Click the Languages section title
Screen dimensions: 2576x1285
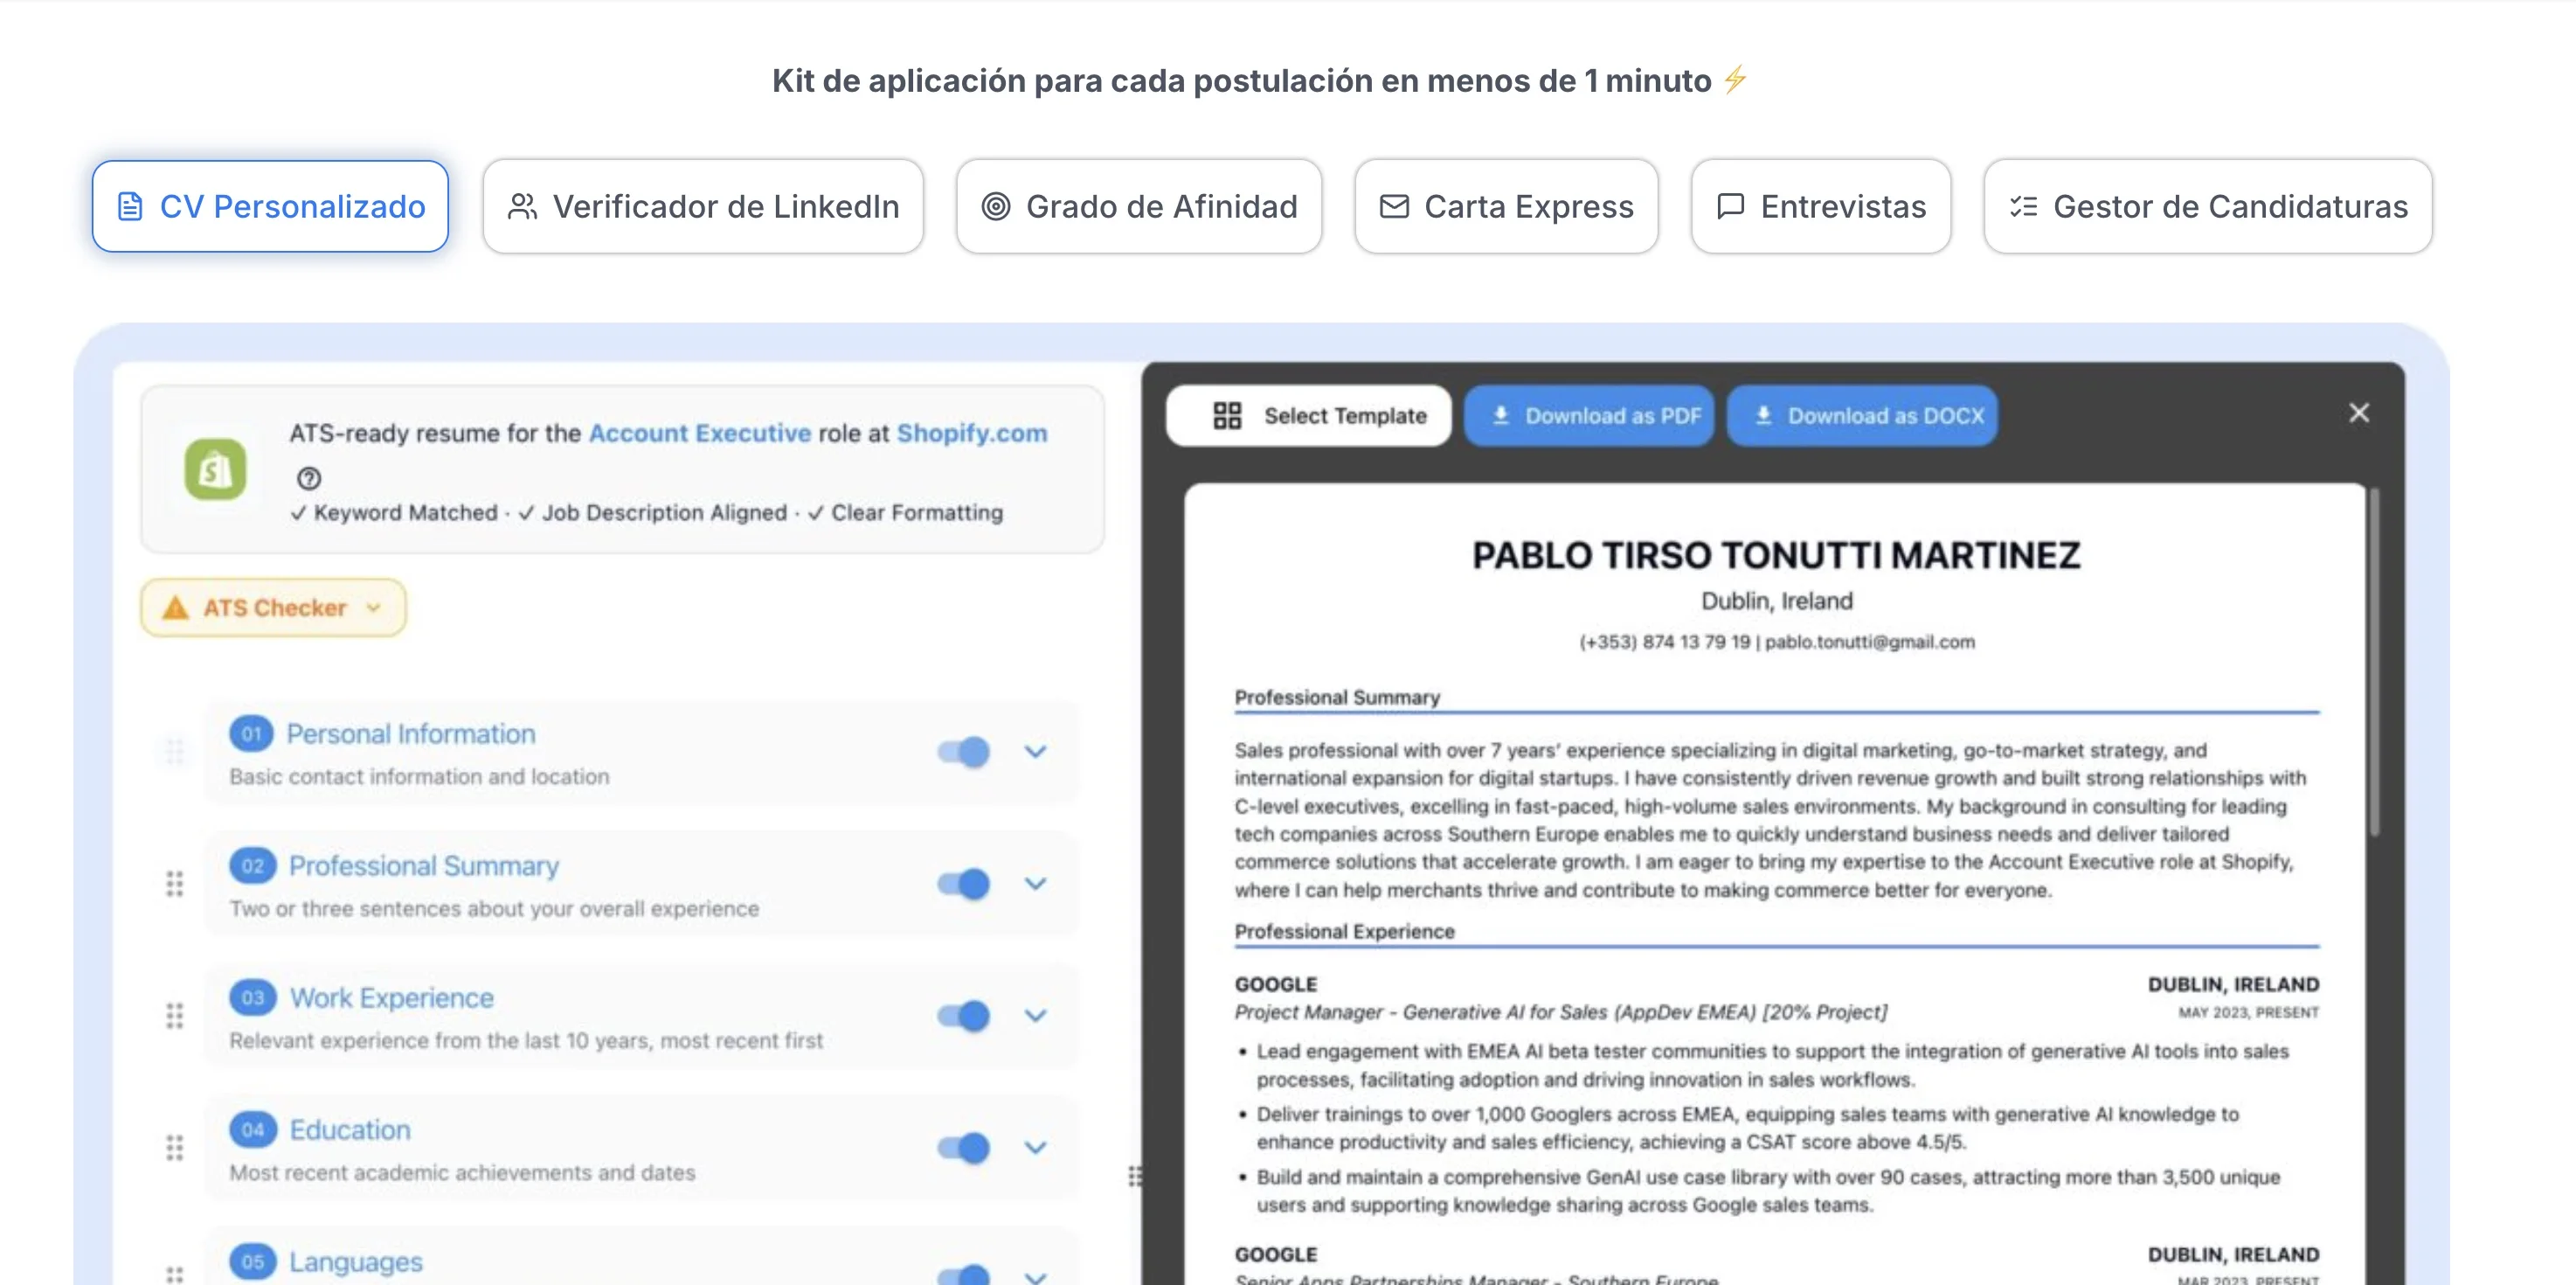[356, 1262]
